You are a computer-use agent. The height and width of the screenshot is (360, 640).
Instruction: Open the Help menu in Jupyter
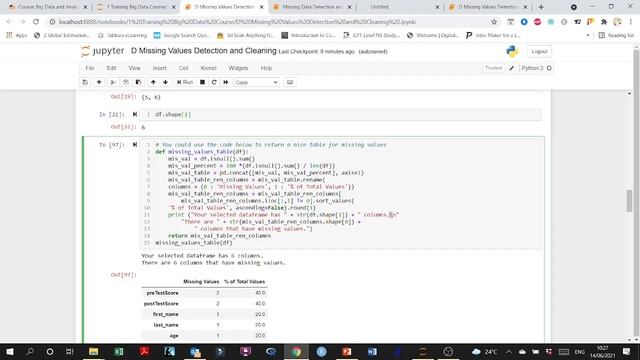click(266, 68)
